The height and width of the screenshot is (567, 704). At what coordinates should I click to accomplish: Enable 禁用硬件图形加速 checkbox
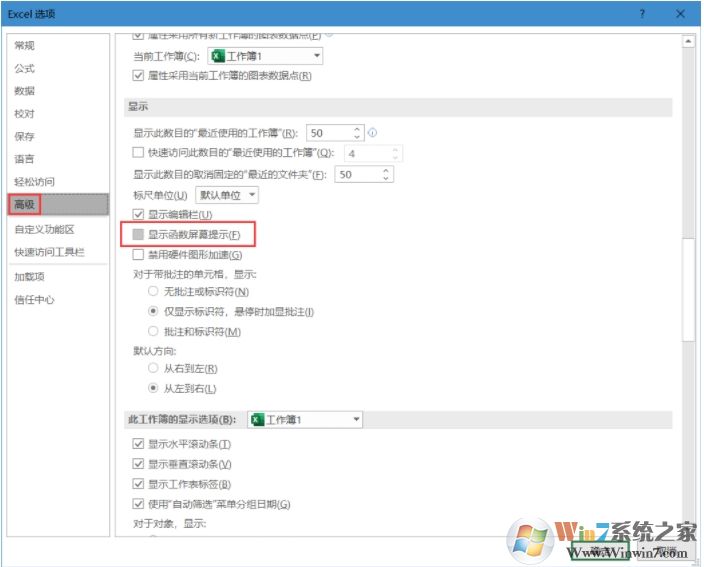138,255
